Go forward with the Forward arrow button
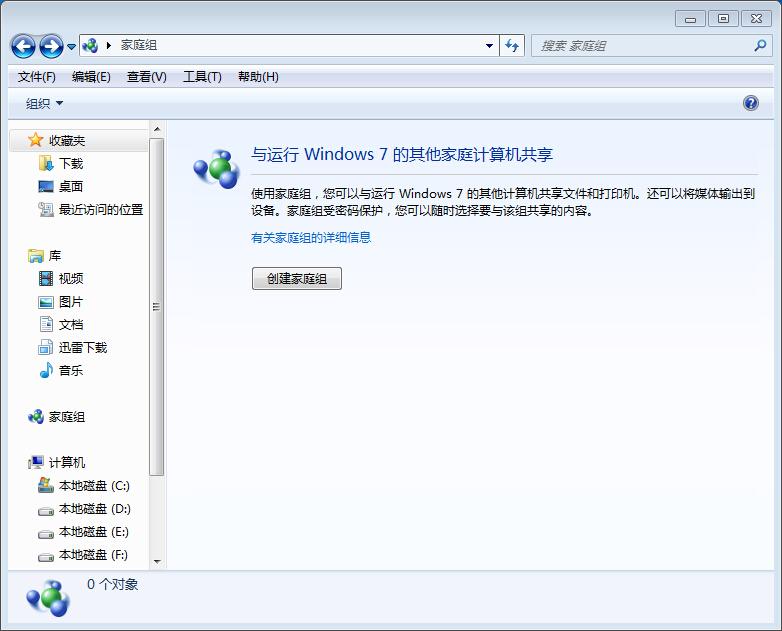 [51, 46]
